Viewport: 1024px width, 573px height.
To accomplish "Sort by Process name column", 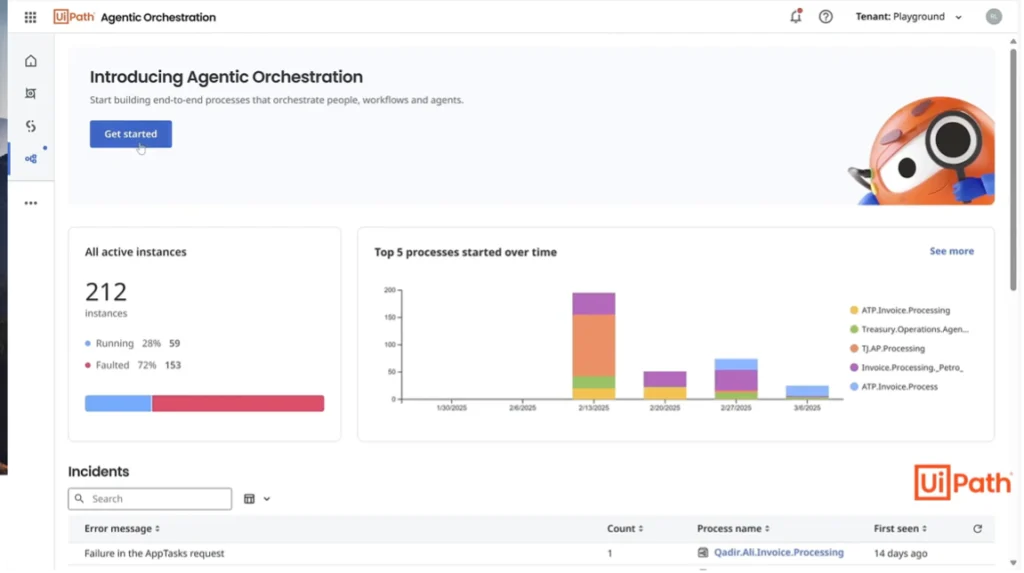I will (x=733, y=529).
